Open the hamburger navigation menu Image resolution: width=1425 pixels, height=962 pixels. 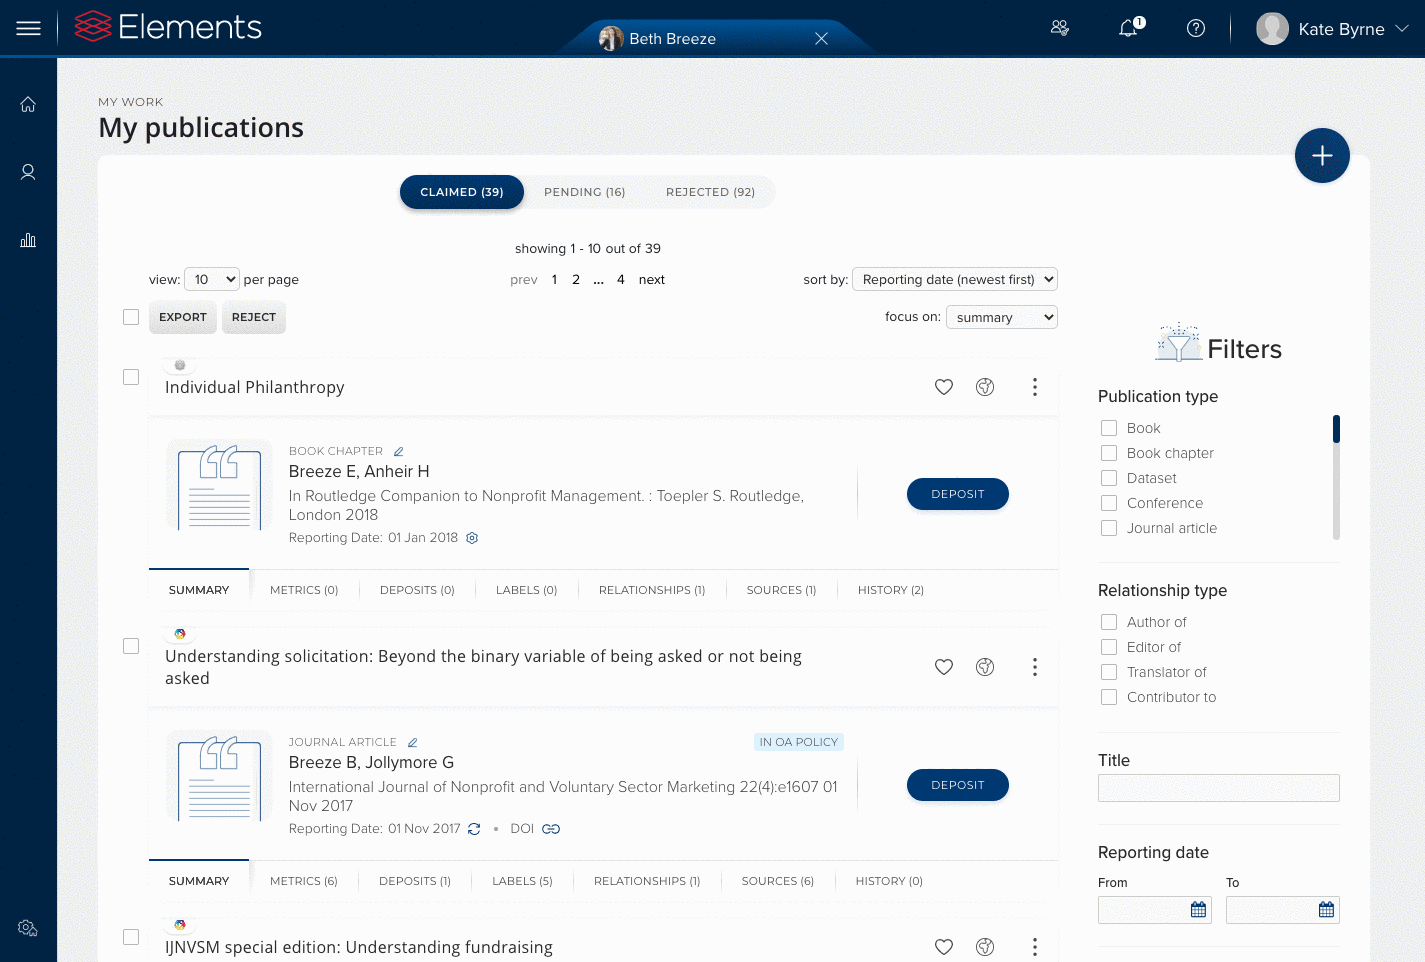click(x=29, y=28)
